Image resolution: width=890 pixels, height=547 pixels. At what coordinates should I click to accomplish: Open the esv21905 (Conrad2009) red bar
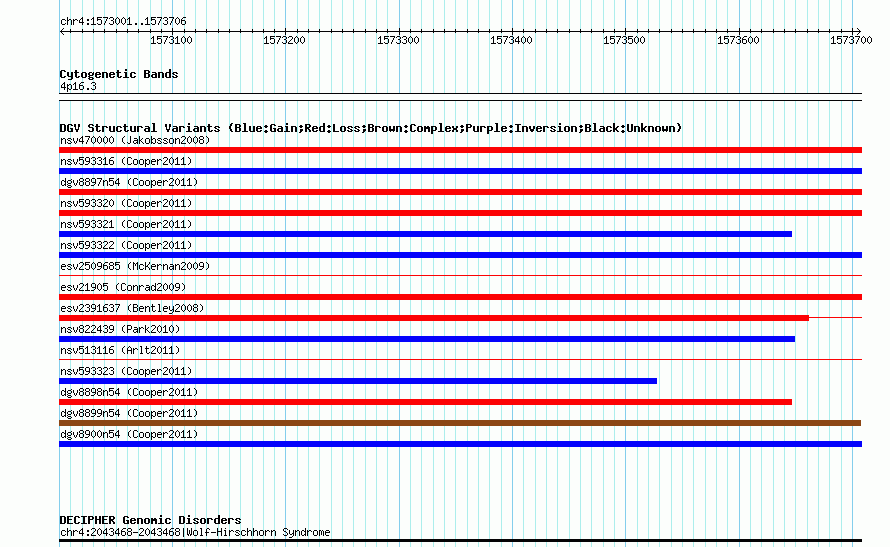[460, 297]
